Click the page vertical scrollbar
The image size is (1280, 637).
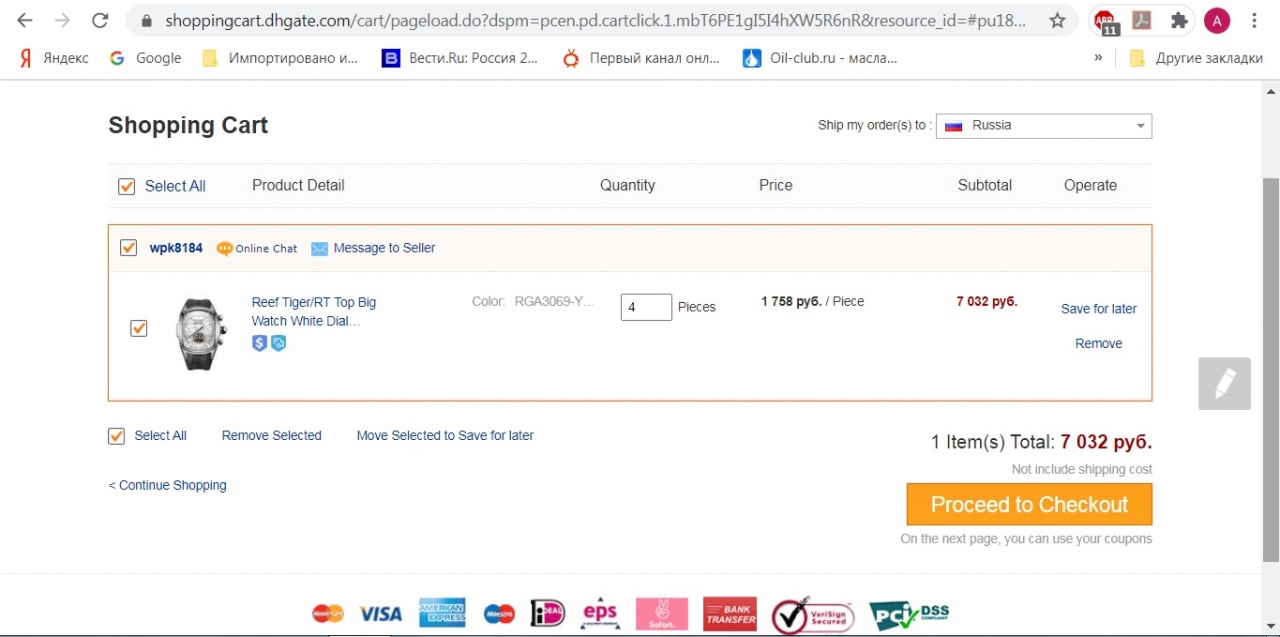pos(1271,370)
